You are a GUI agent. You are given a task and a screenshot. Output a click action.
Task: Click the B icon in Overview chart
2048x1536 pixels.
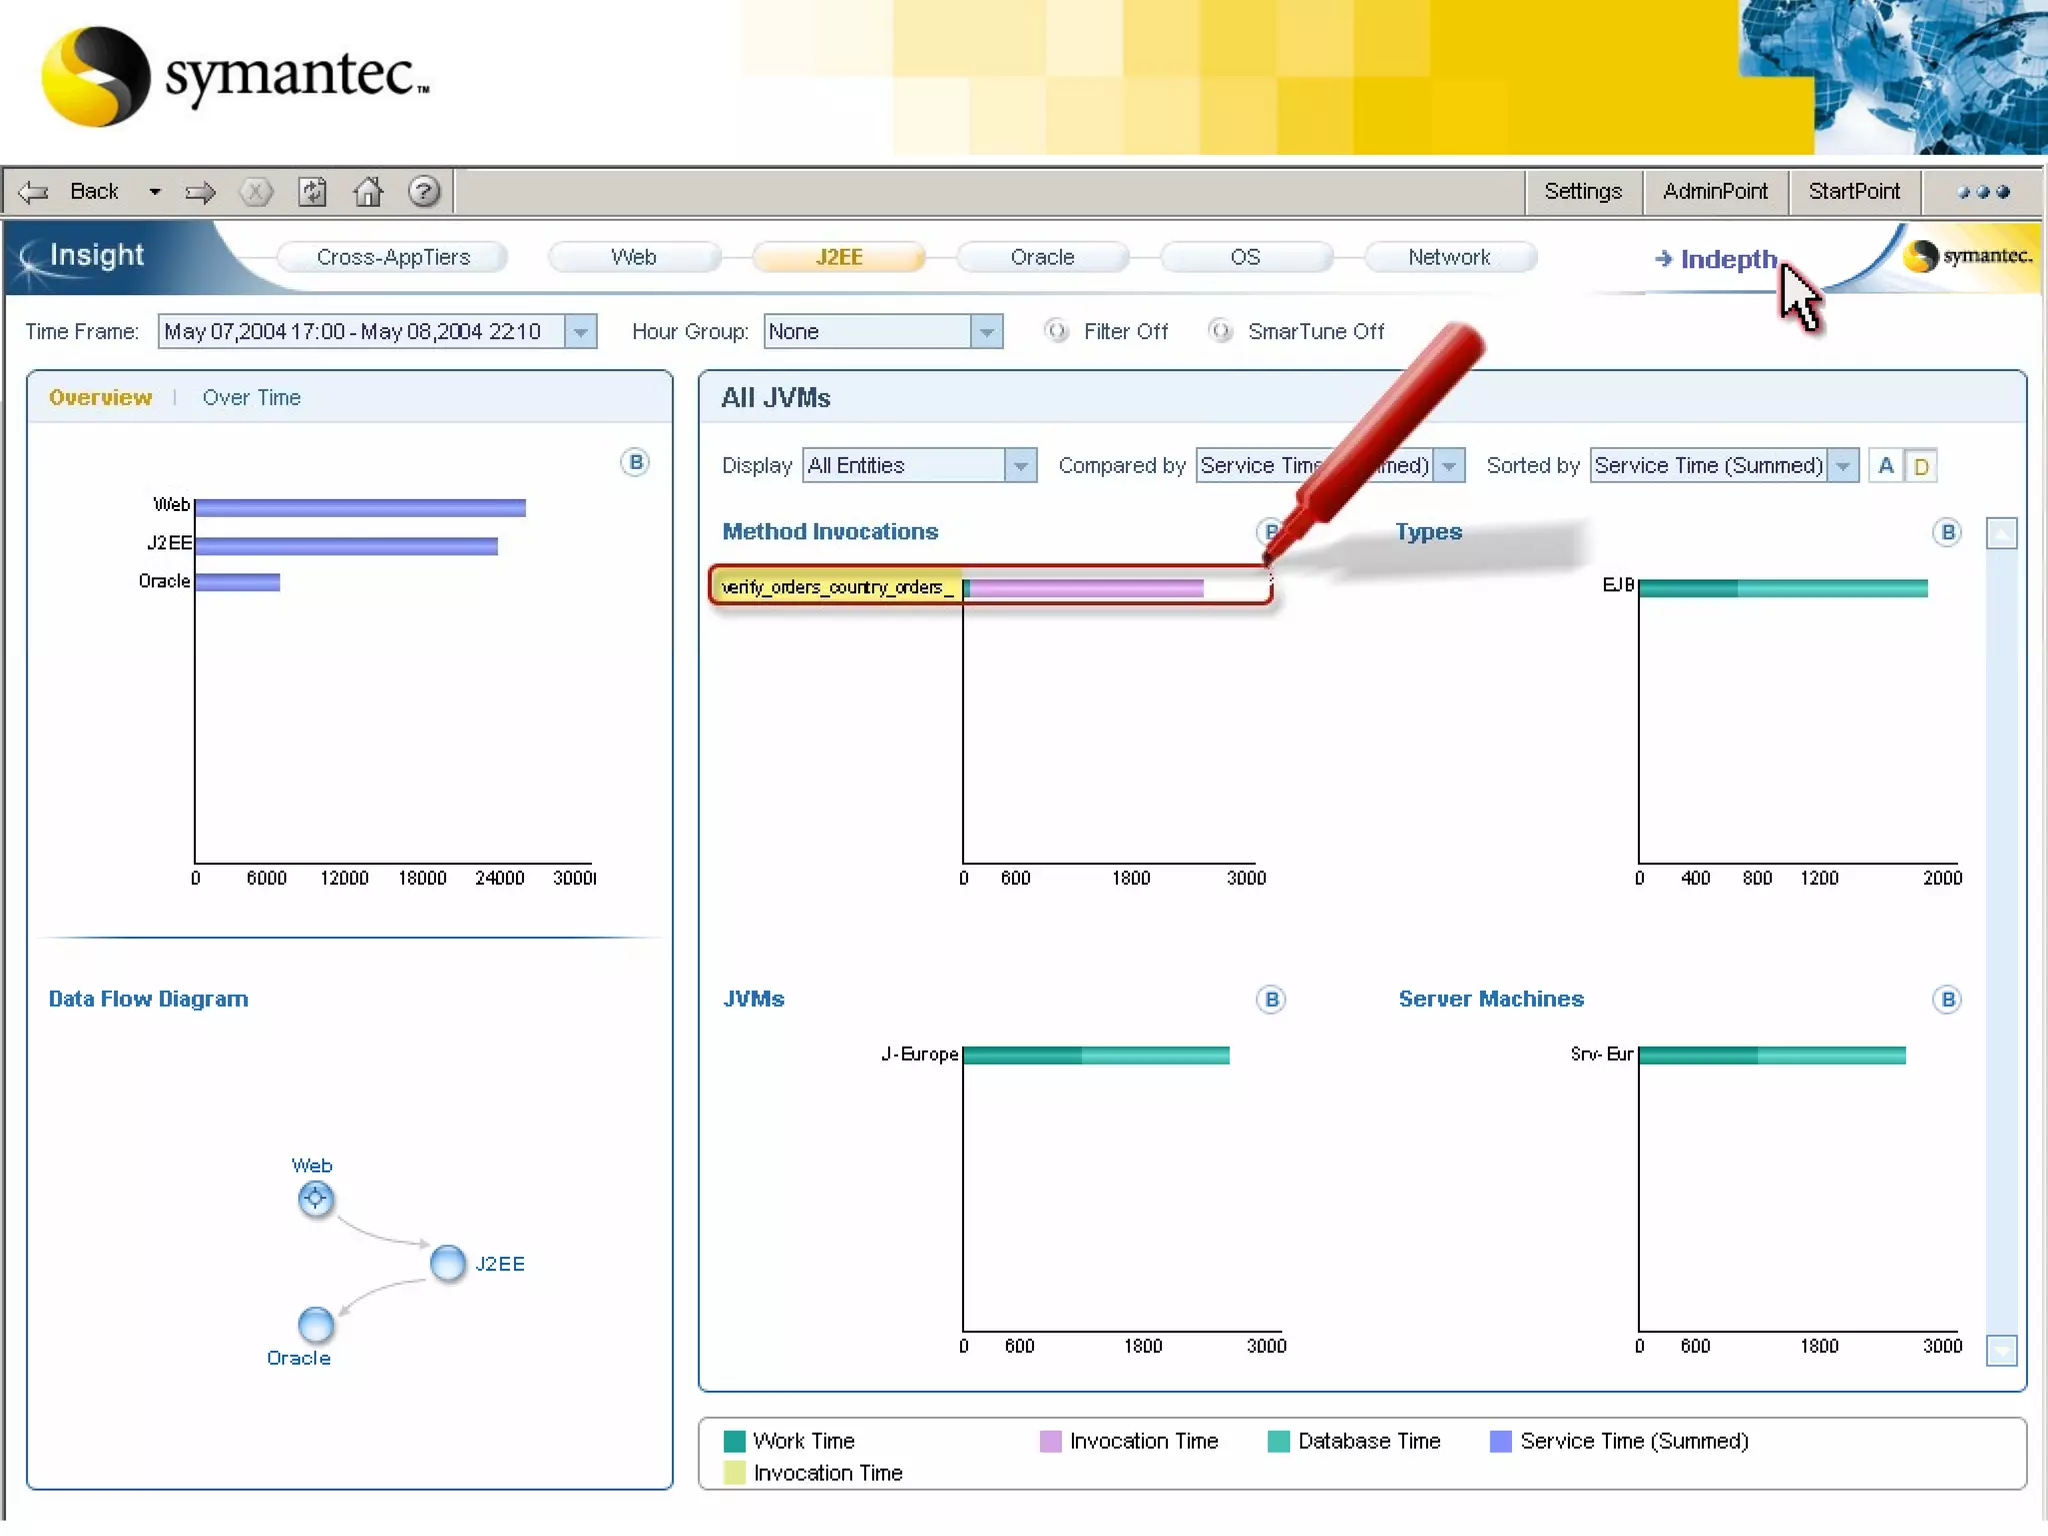click(635, 463)
